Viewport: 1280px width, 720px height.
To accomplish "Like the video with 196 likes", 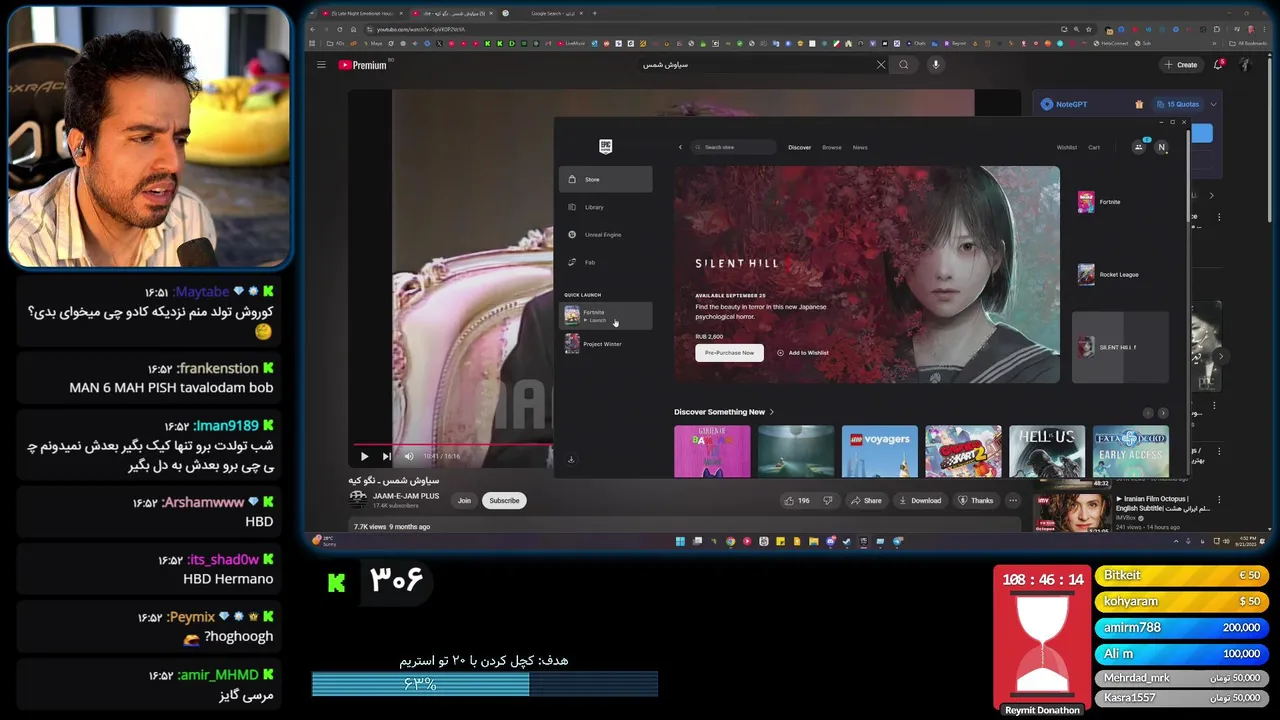I will [797, 500].
